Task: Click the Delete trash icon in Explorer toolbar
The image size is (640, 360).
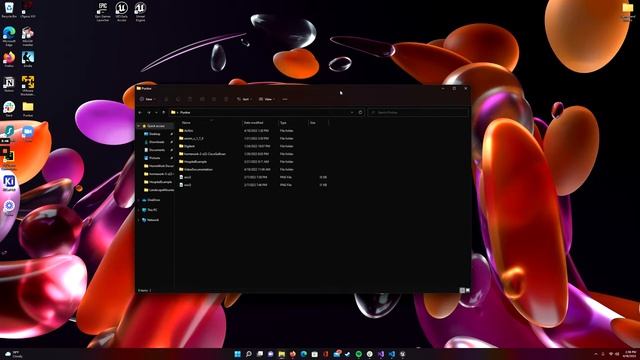Action: [226, 99]
